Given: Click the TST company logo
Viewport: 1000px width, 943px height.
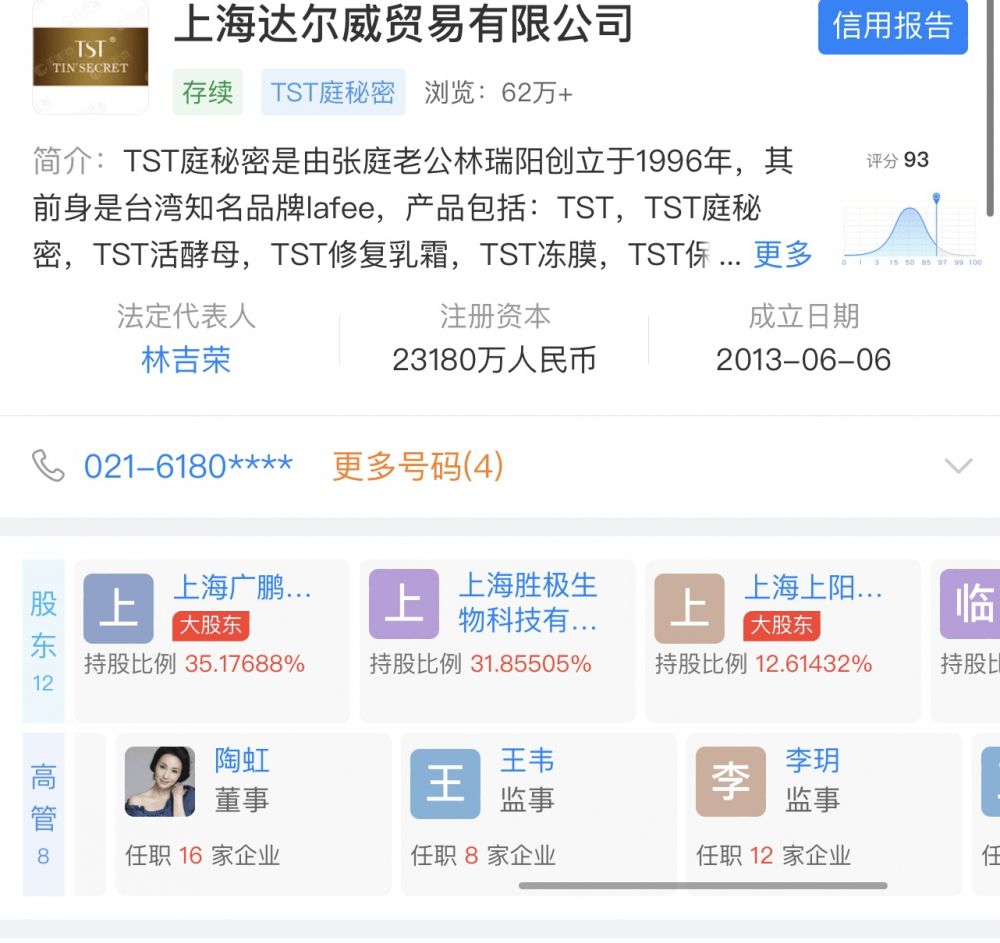Looking at the screenshot, I should coord(89,57).
